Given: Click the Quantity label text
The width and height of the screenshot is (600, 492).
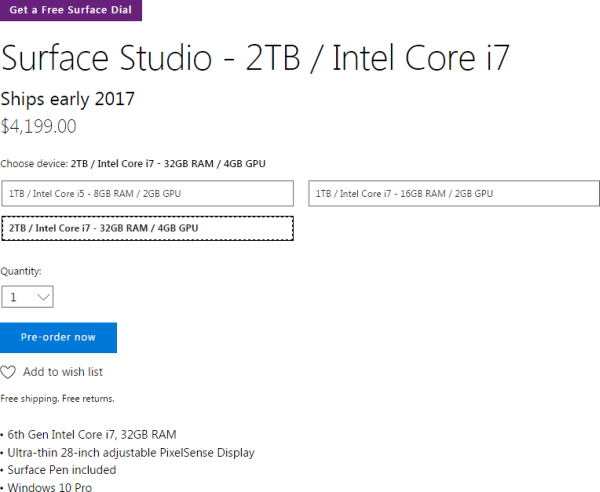Looking at the screenshot, I should [21, 271].
